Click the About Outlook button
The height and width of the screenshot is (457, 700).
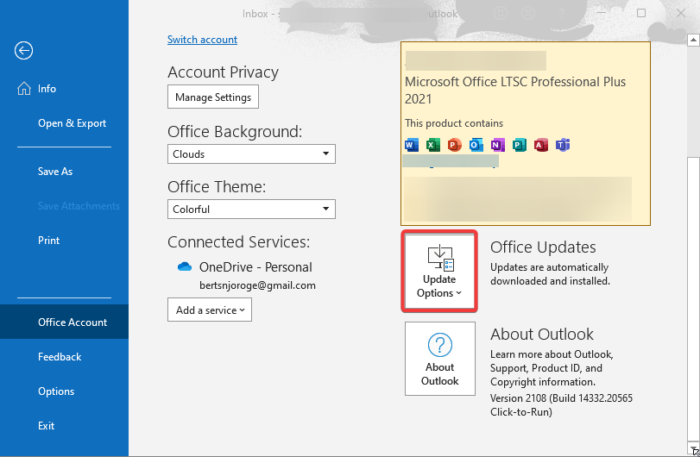pyautogui.click(x=440, y=359)
